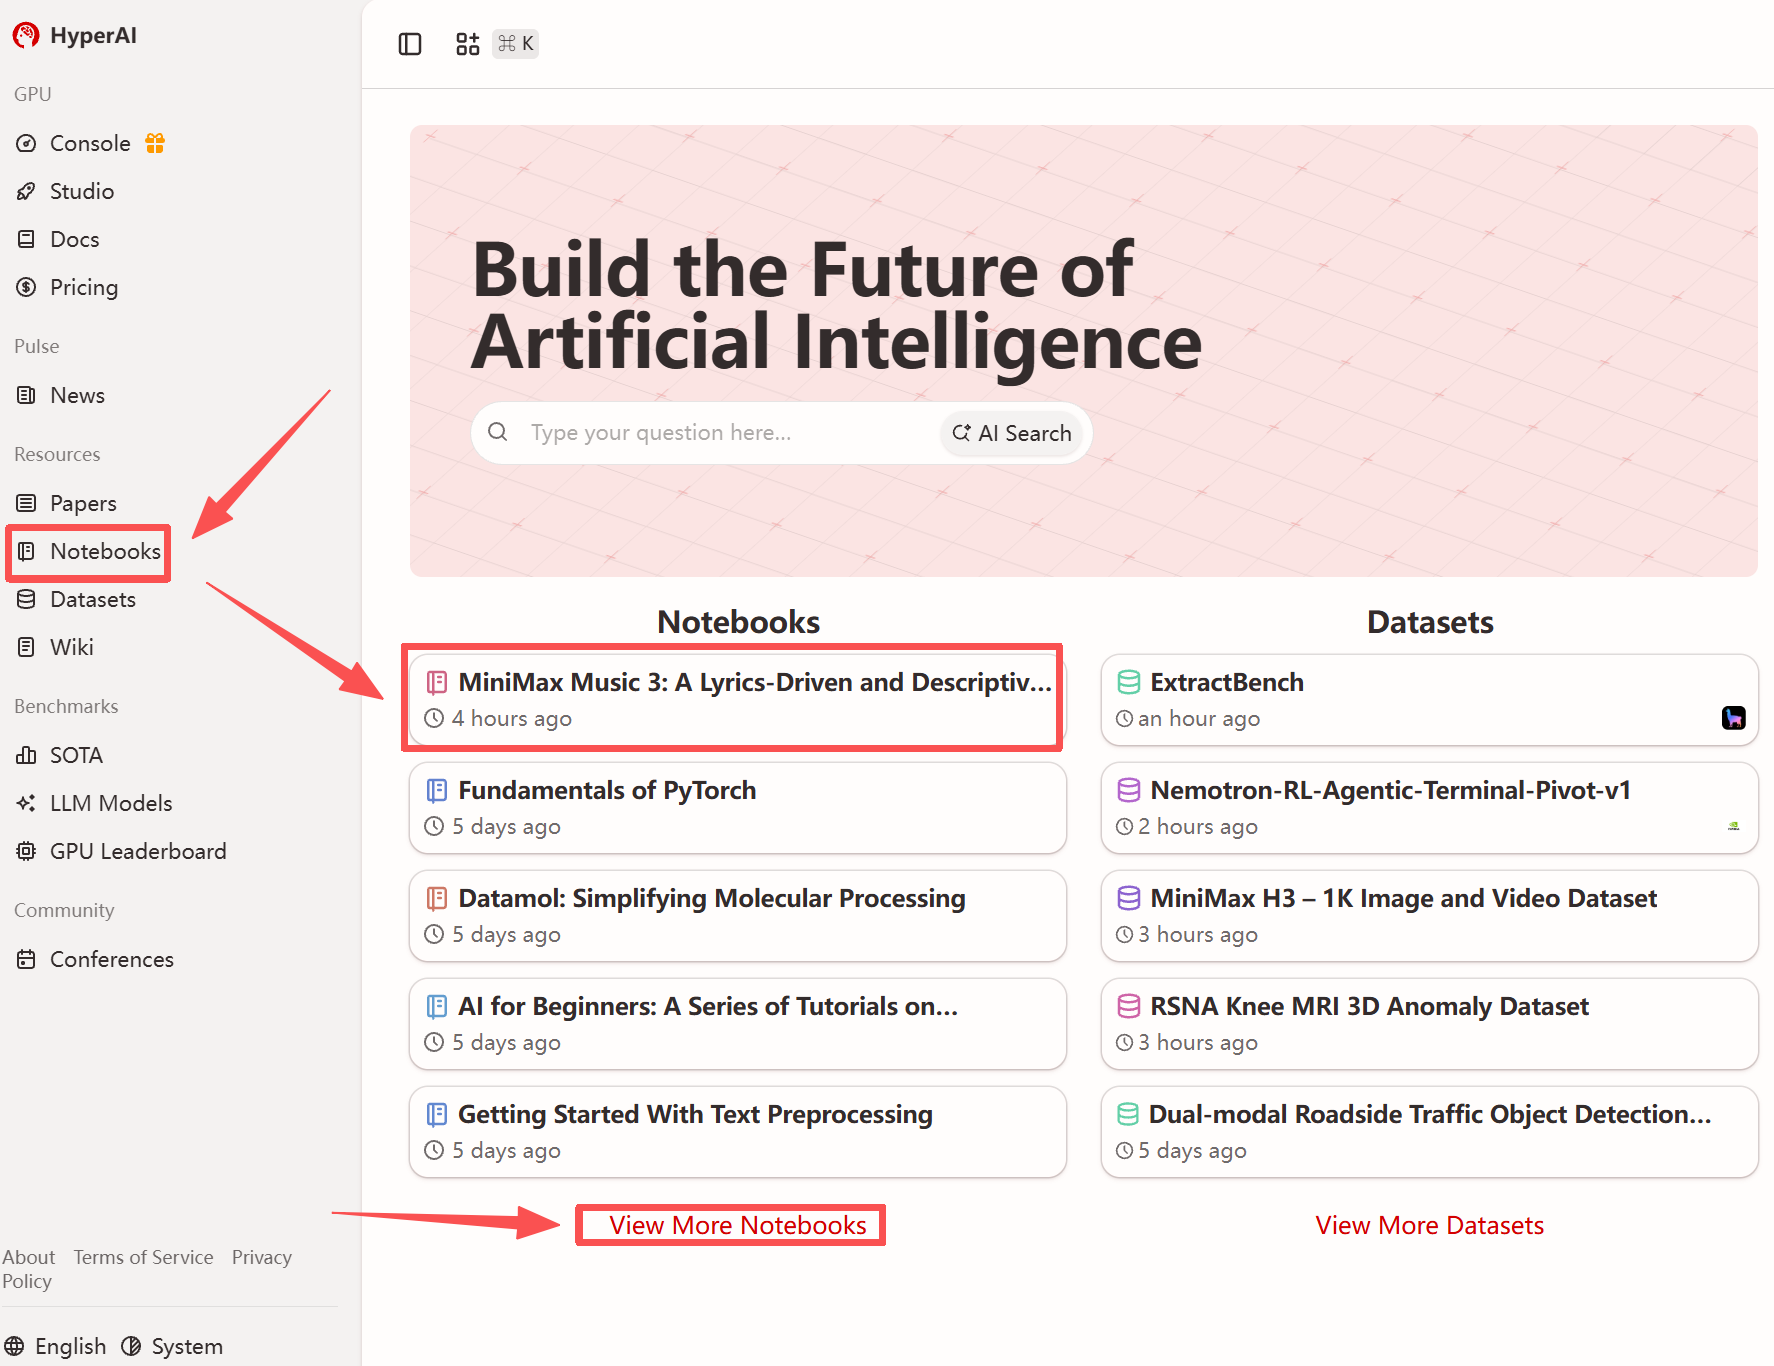Follow the View More Datasets link
The image size is (1774, 1366).
click(x=1430, y=1225)
